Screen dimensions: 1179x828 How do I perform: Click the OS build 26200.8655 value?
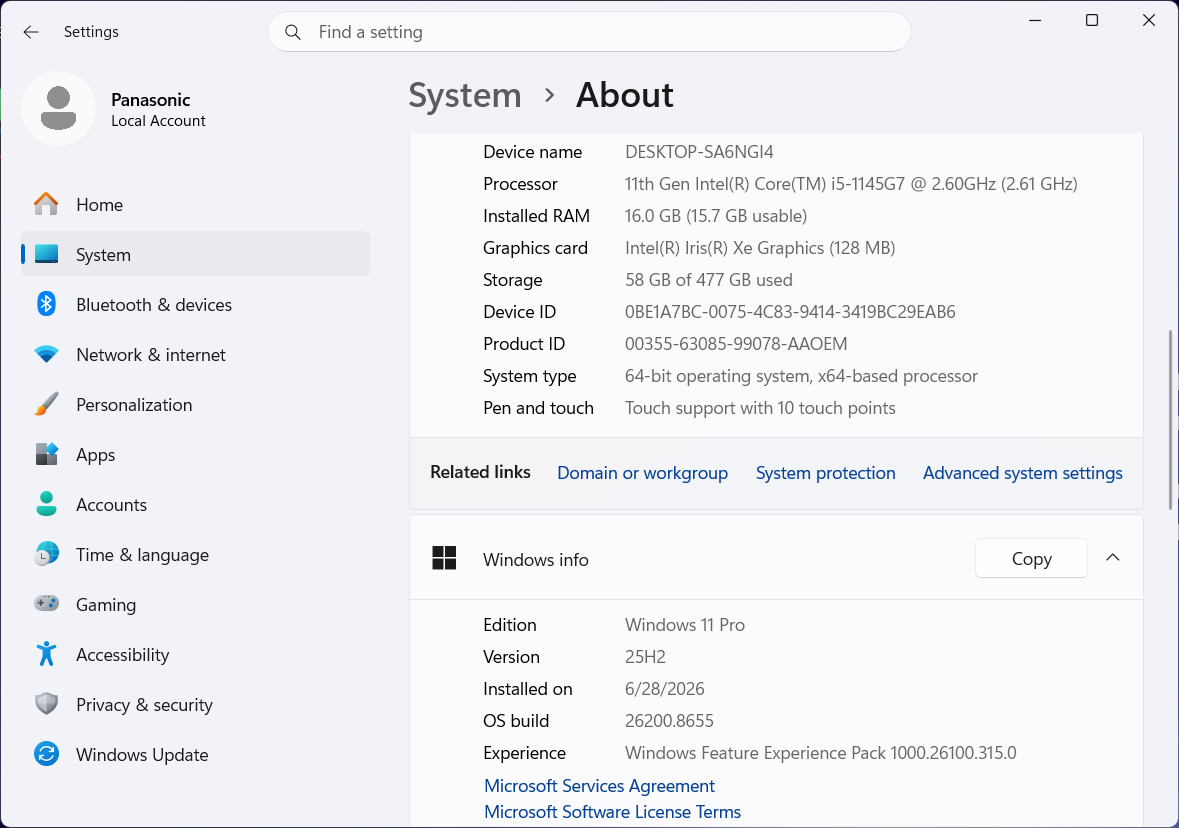pyautogui.click(x=669, y=720)
